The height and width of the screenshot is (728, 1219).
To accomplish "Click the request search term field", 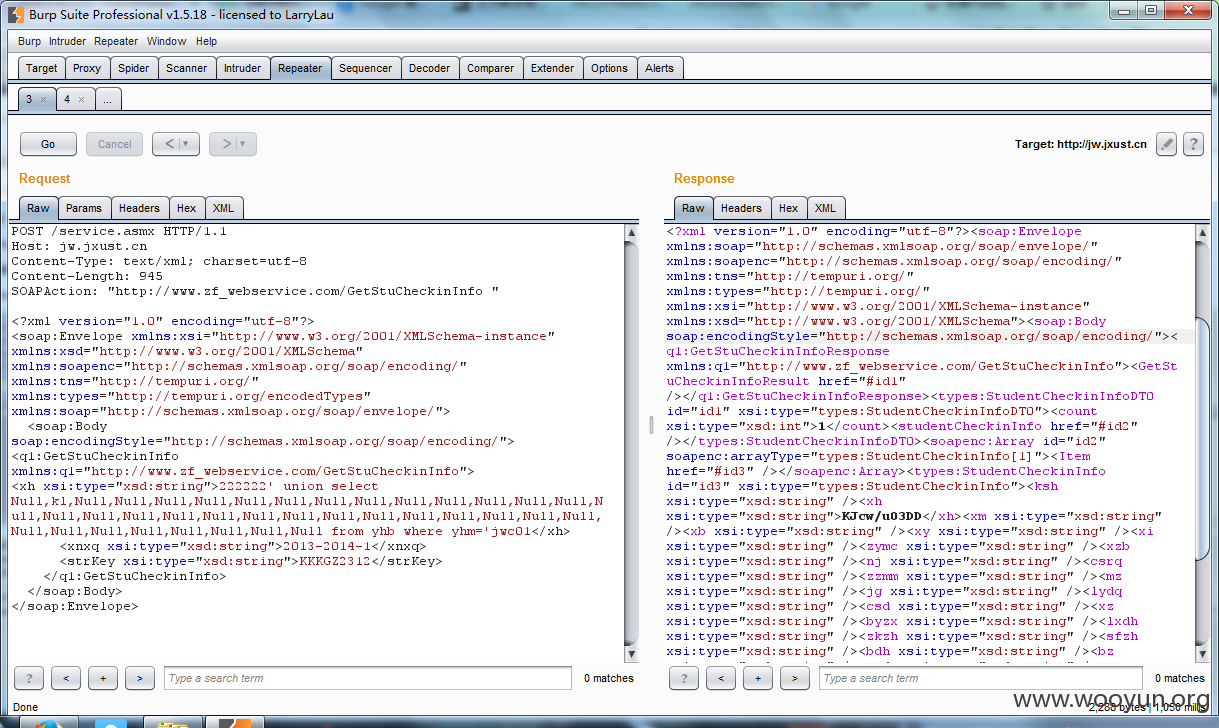I will point(368,678).
